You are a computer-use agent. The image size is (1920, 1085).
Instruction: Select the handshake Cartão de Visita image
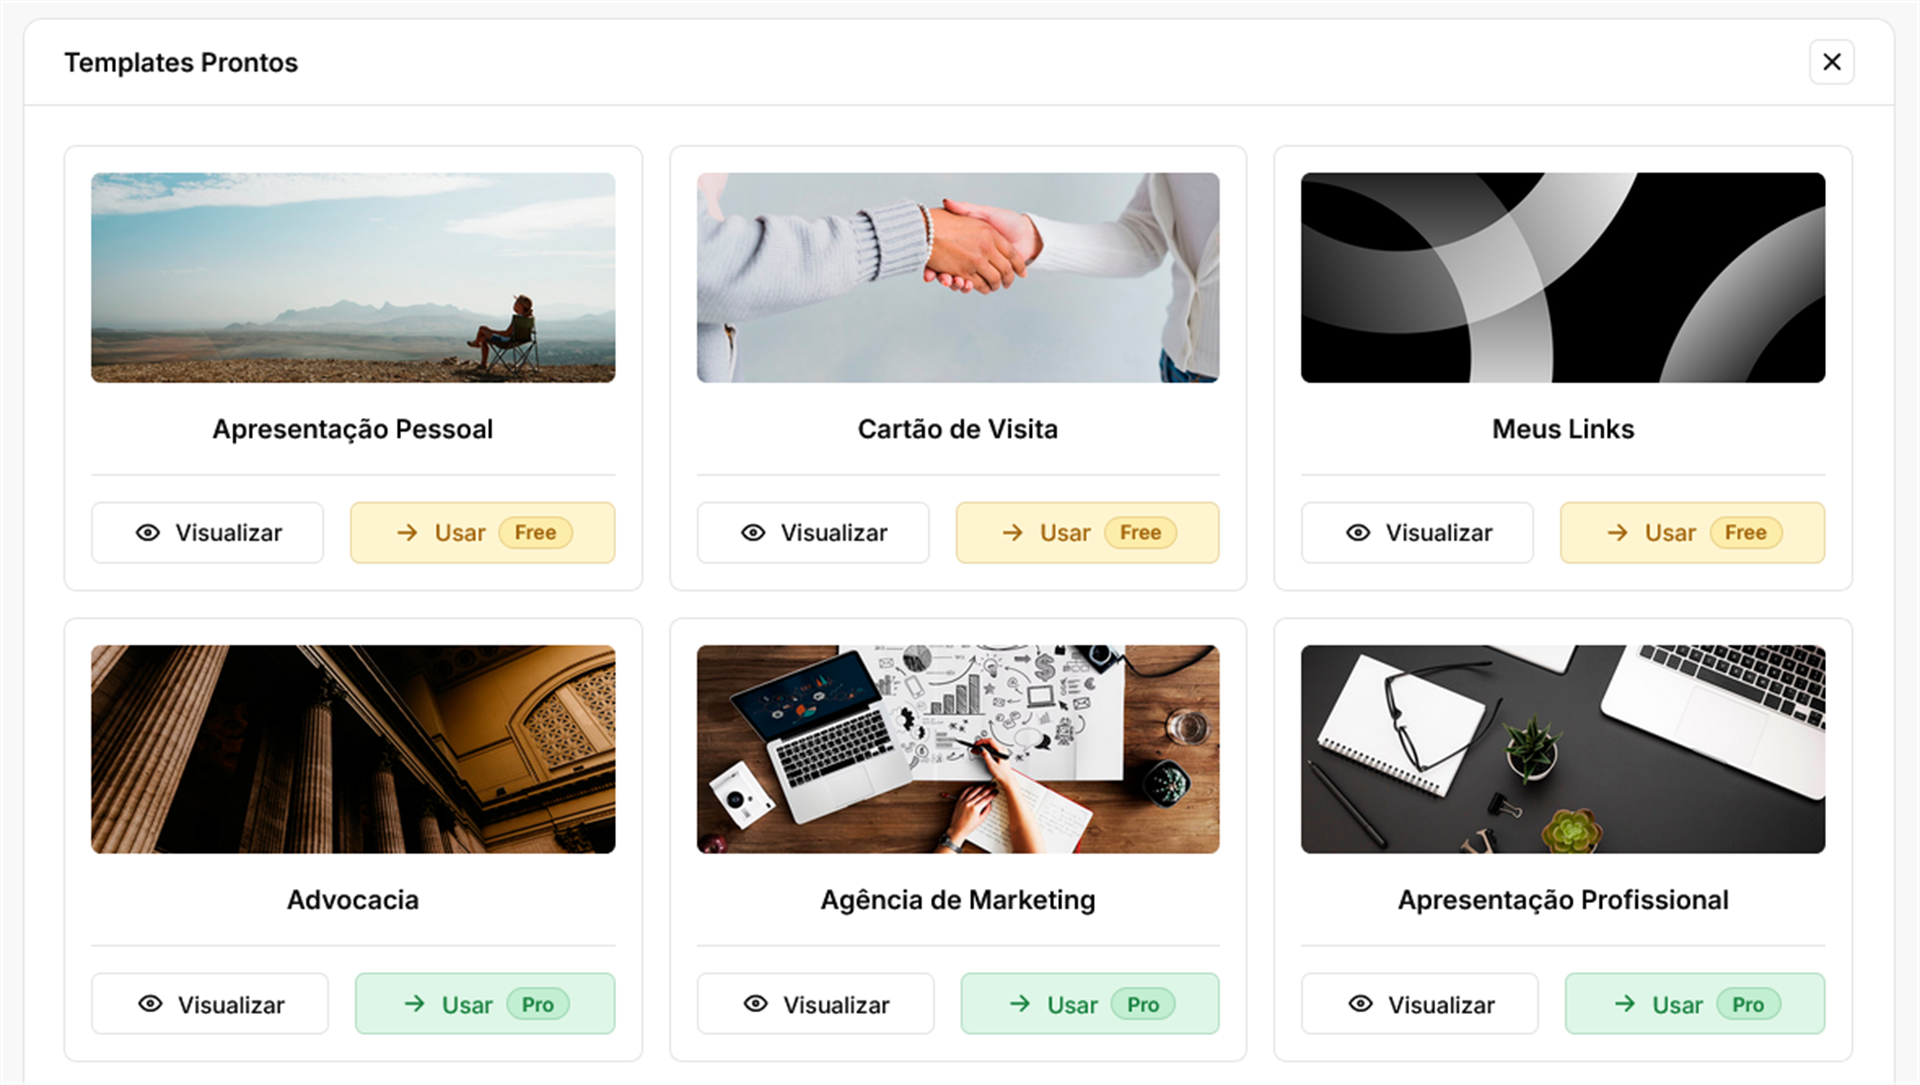[x=958, y=277]
